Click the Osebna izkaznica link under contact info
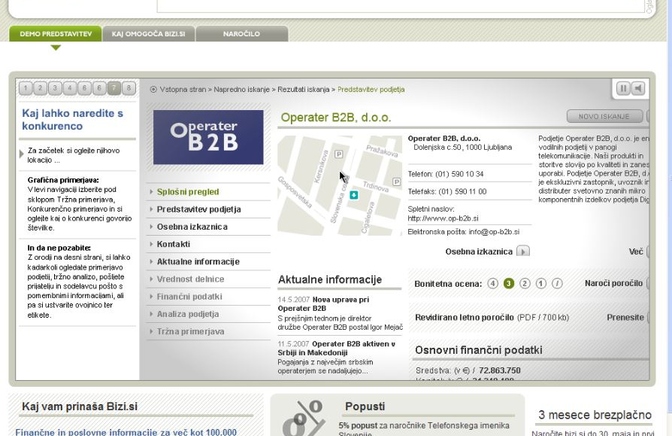The height and width of the screenshot is (436, 672). pyautogui.click(x=479, y=252)
